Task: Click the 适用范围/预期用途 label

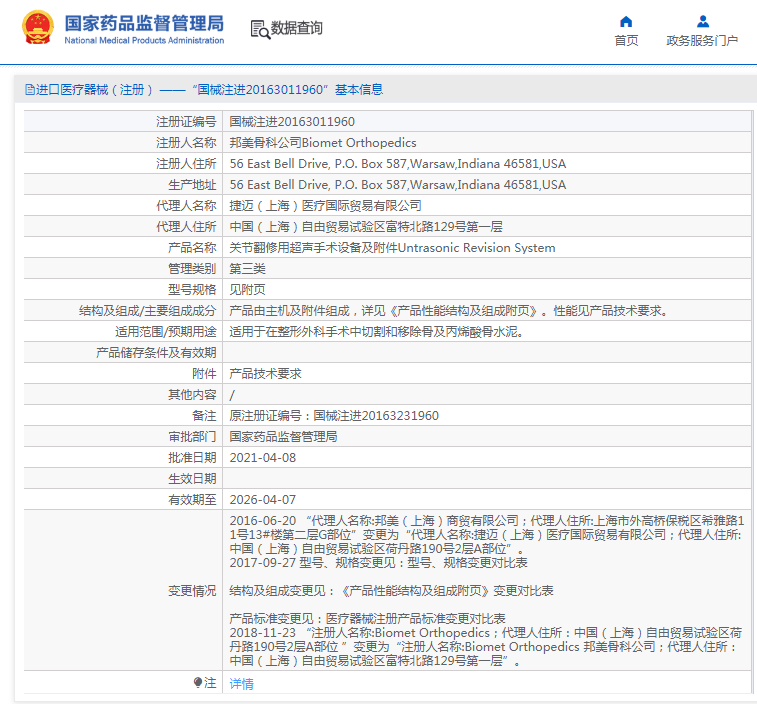Action: click(166, 332)
